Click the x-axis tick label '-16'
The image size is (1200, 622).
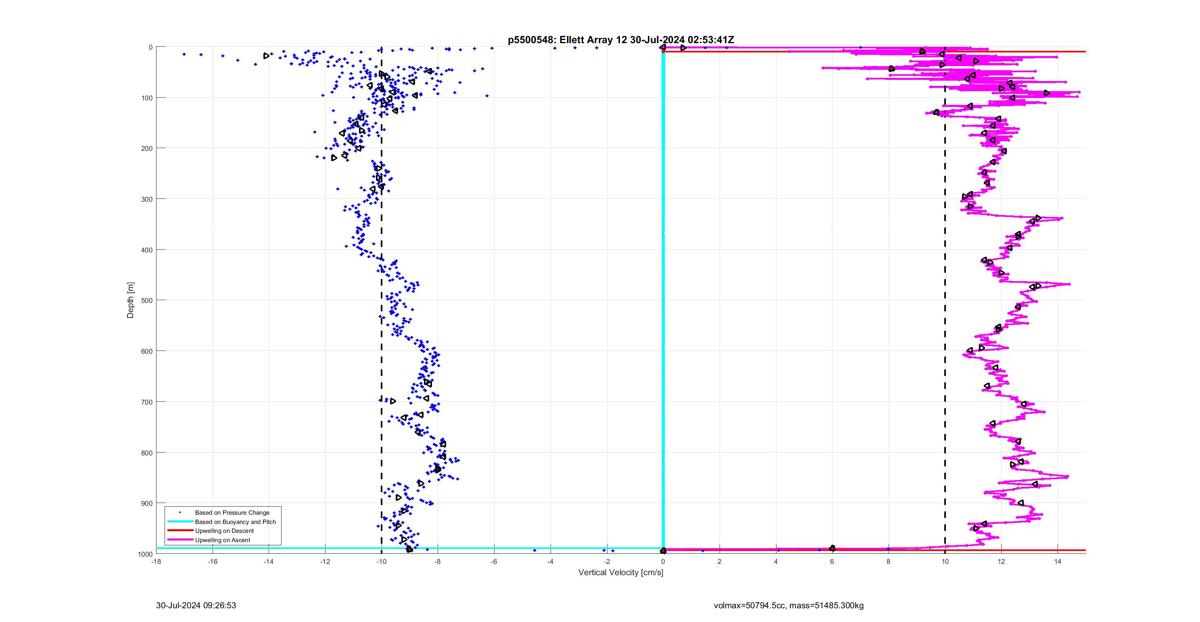(212, 561)
